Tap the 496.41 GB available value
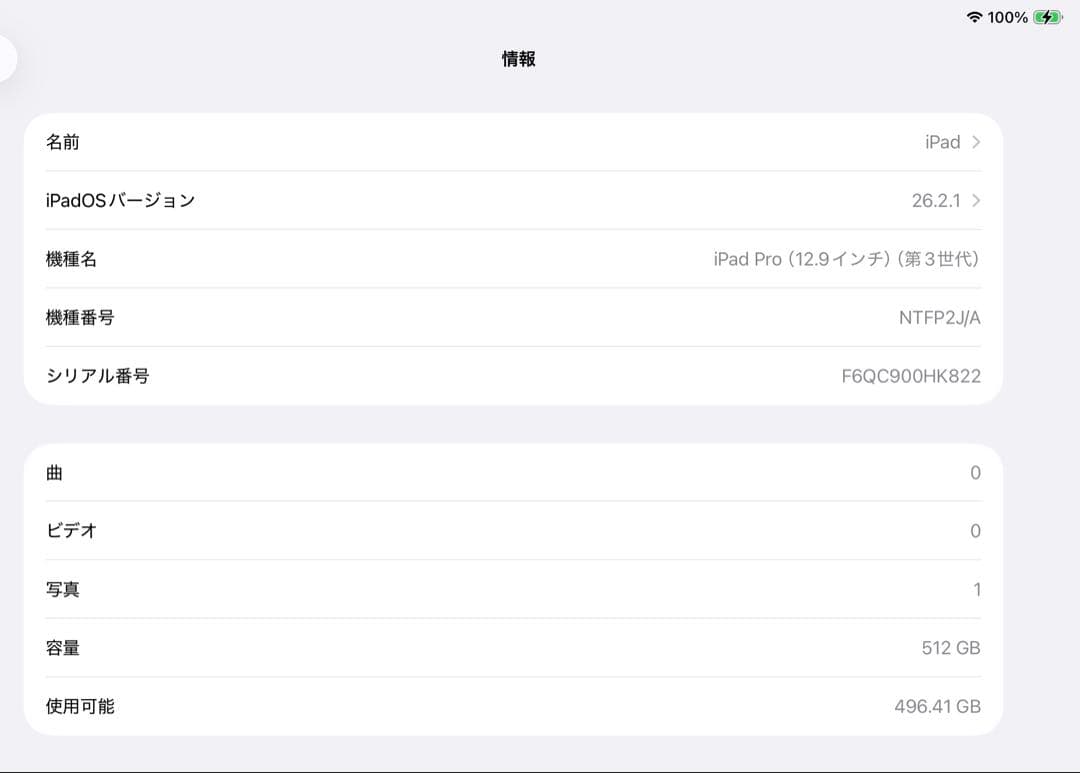The width and height of the screenshot is (1080, 773). 937,706
